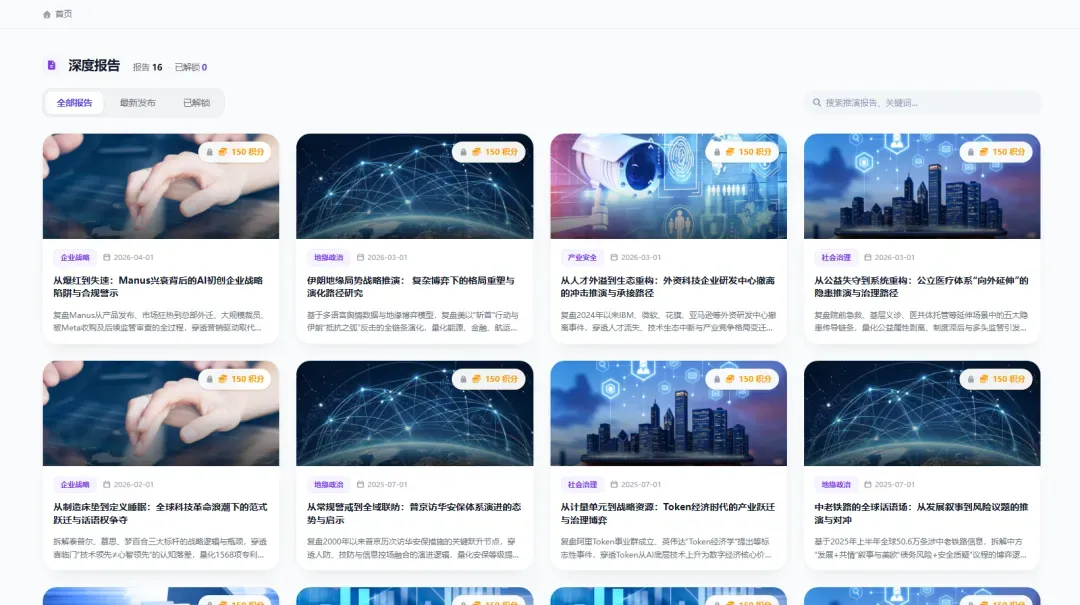This screenshot has width=1080, height=605.
Task: Open the city skyline thumbnail of 公立医疗体系 report
Action: (922, 186)
